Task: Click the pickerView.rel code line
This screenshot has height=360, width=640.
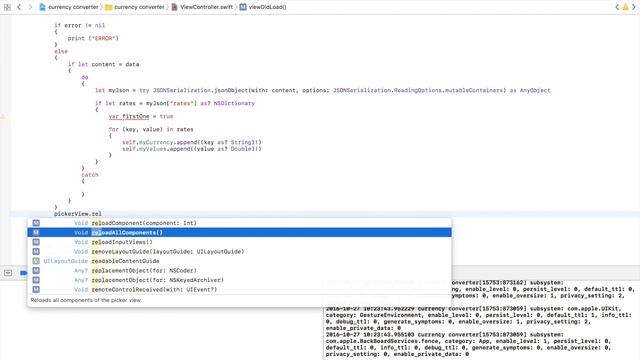Action: click(78, 213)
